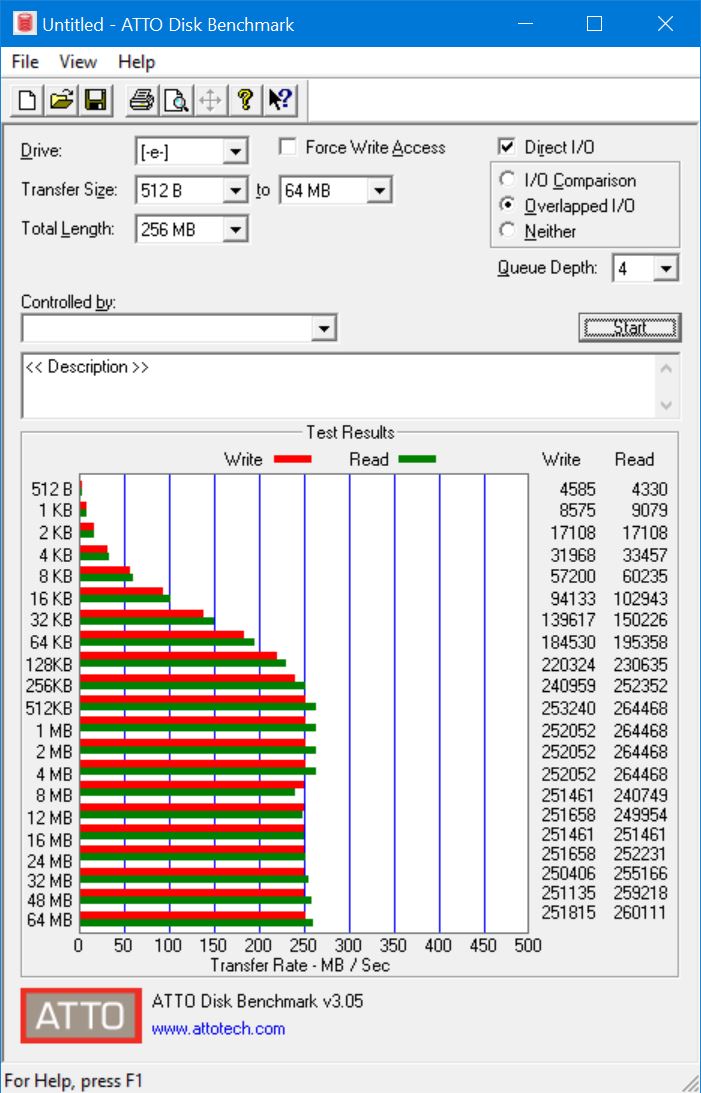Click the red Write bar for 64 MB
The width and height of the screenshot is (701, 1093).
pyautogui.click(x=192, y=916)
